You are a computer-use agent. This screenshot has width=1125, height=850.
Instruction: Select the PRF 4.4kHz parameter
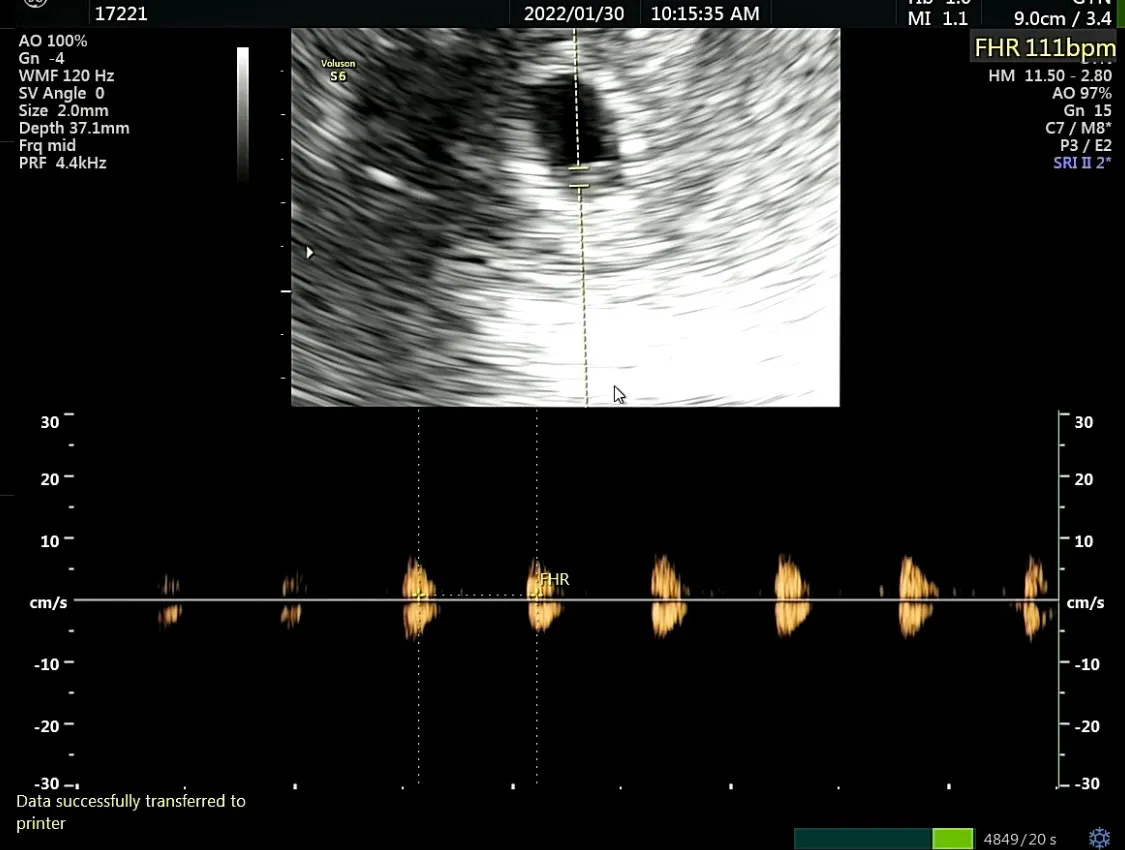(x=62, y=163)
